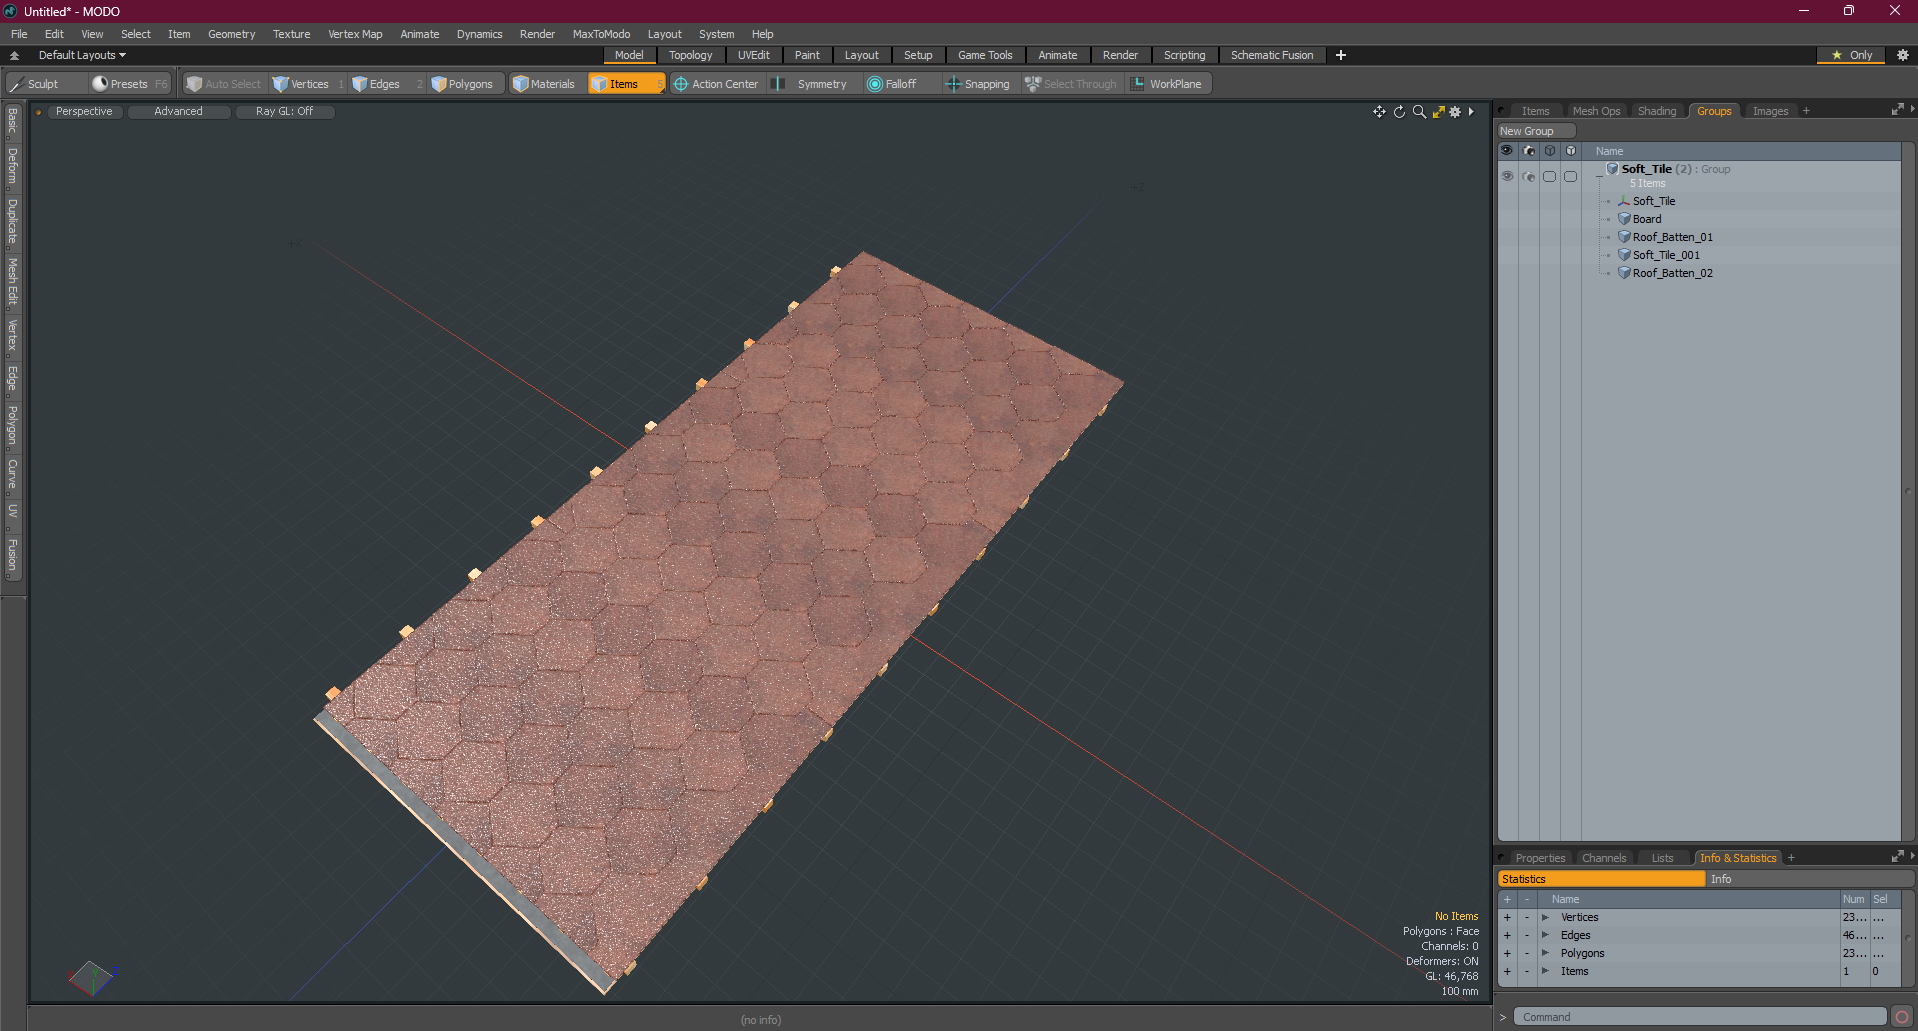
Task: Check the first box in Soft_Tile group row
Action: [x=1549, y=176]
